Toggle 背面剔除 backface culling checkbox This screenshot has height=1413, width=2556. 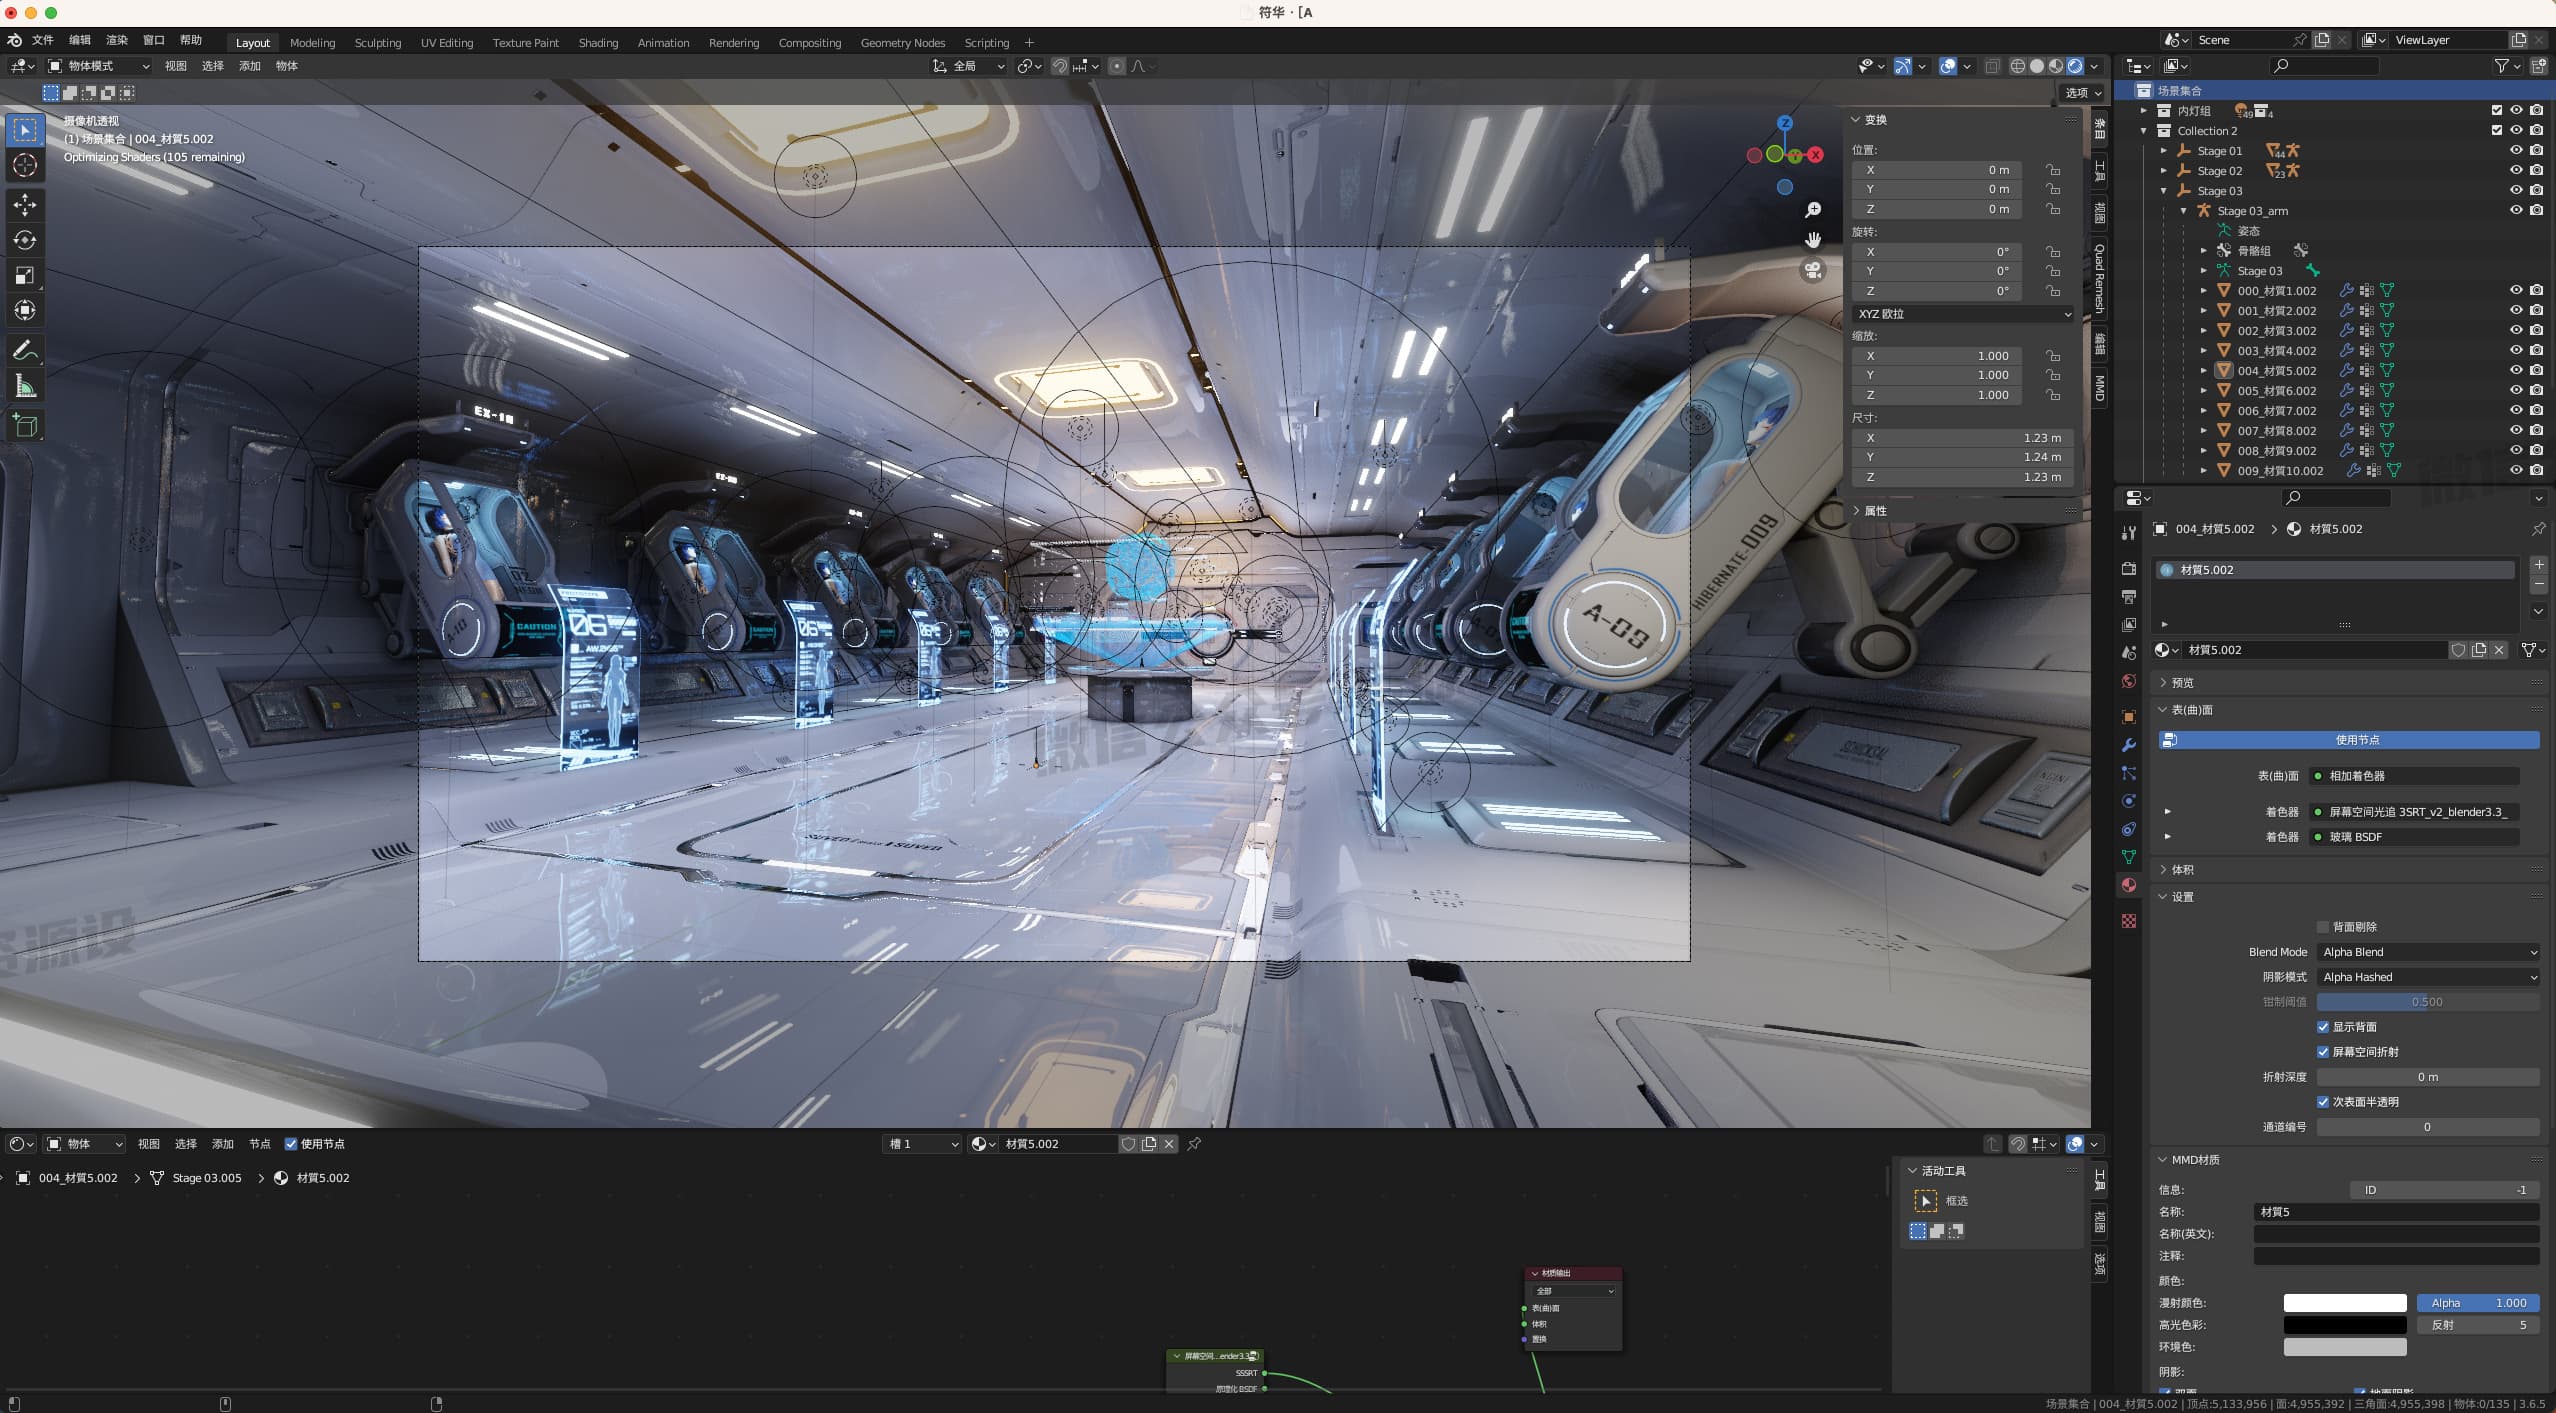[2323, 927]
